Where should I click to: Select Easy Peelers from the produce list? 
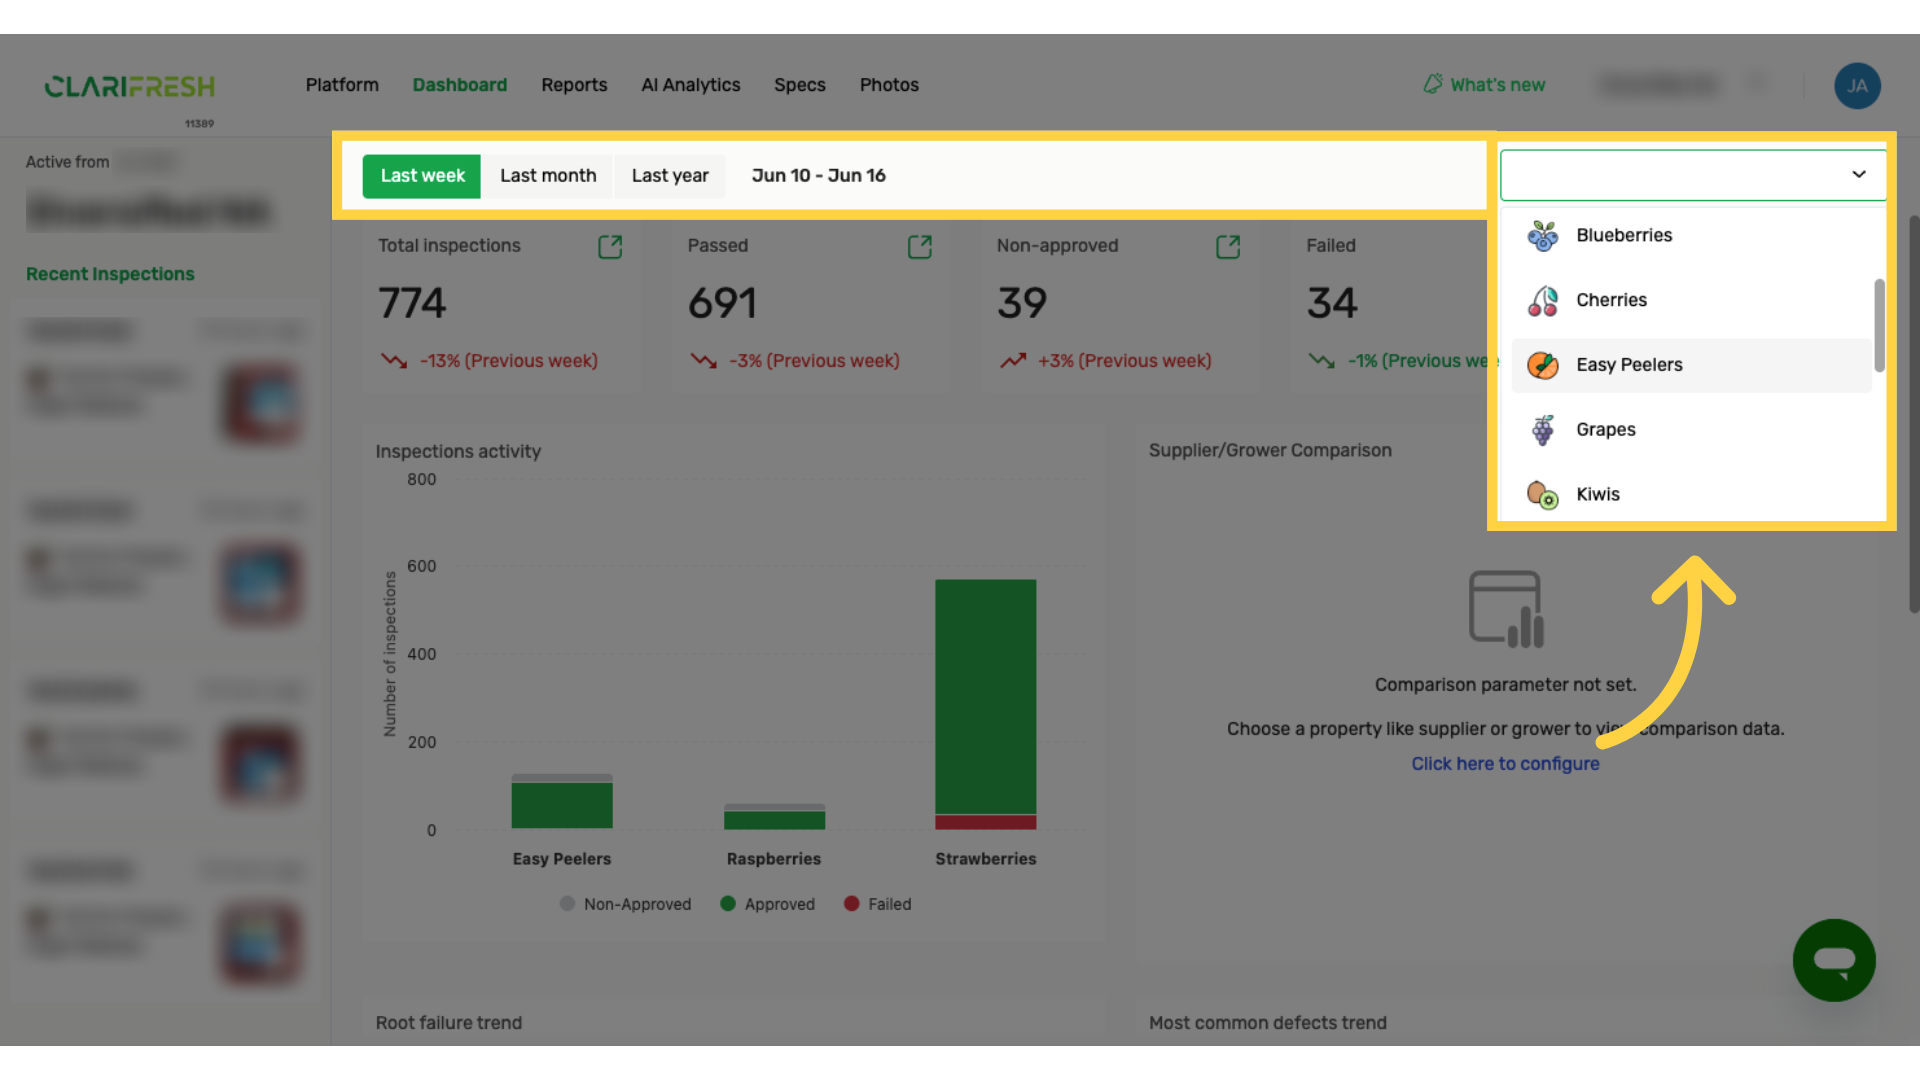tap(1691, 365)
